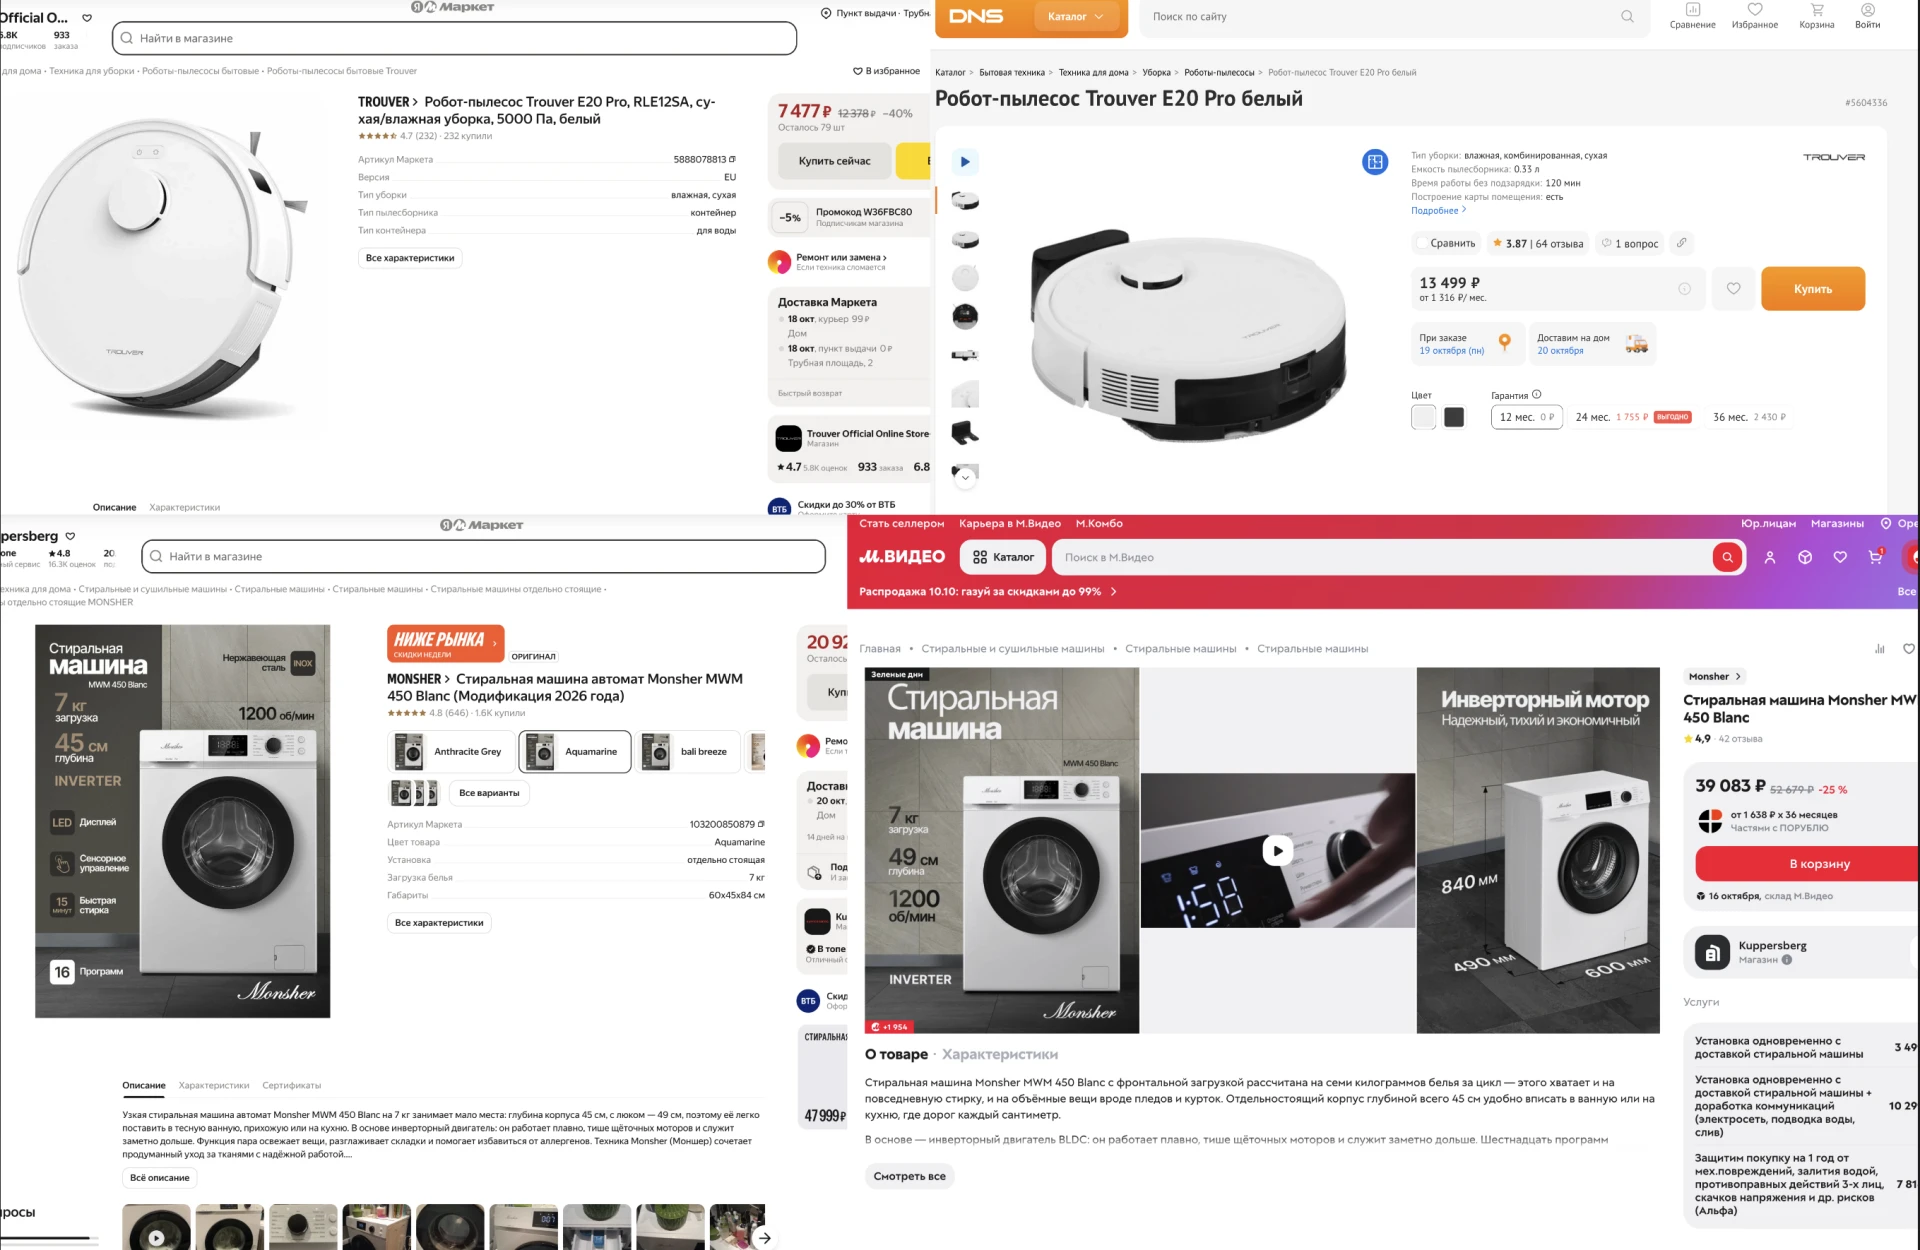Viewport: 1920px width, 1250px height.
Task: Click В корзину on M.Video
Action: [1806, 864]
